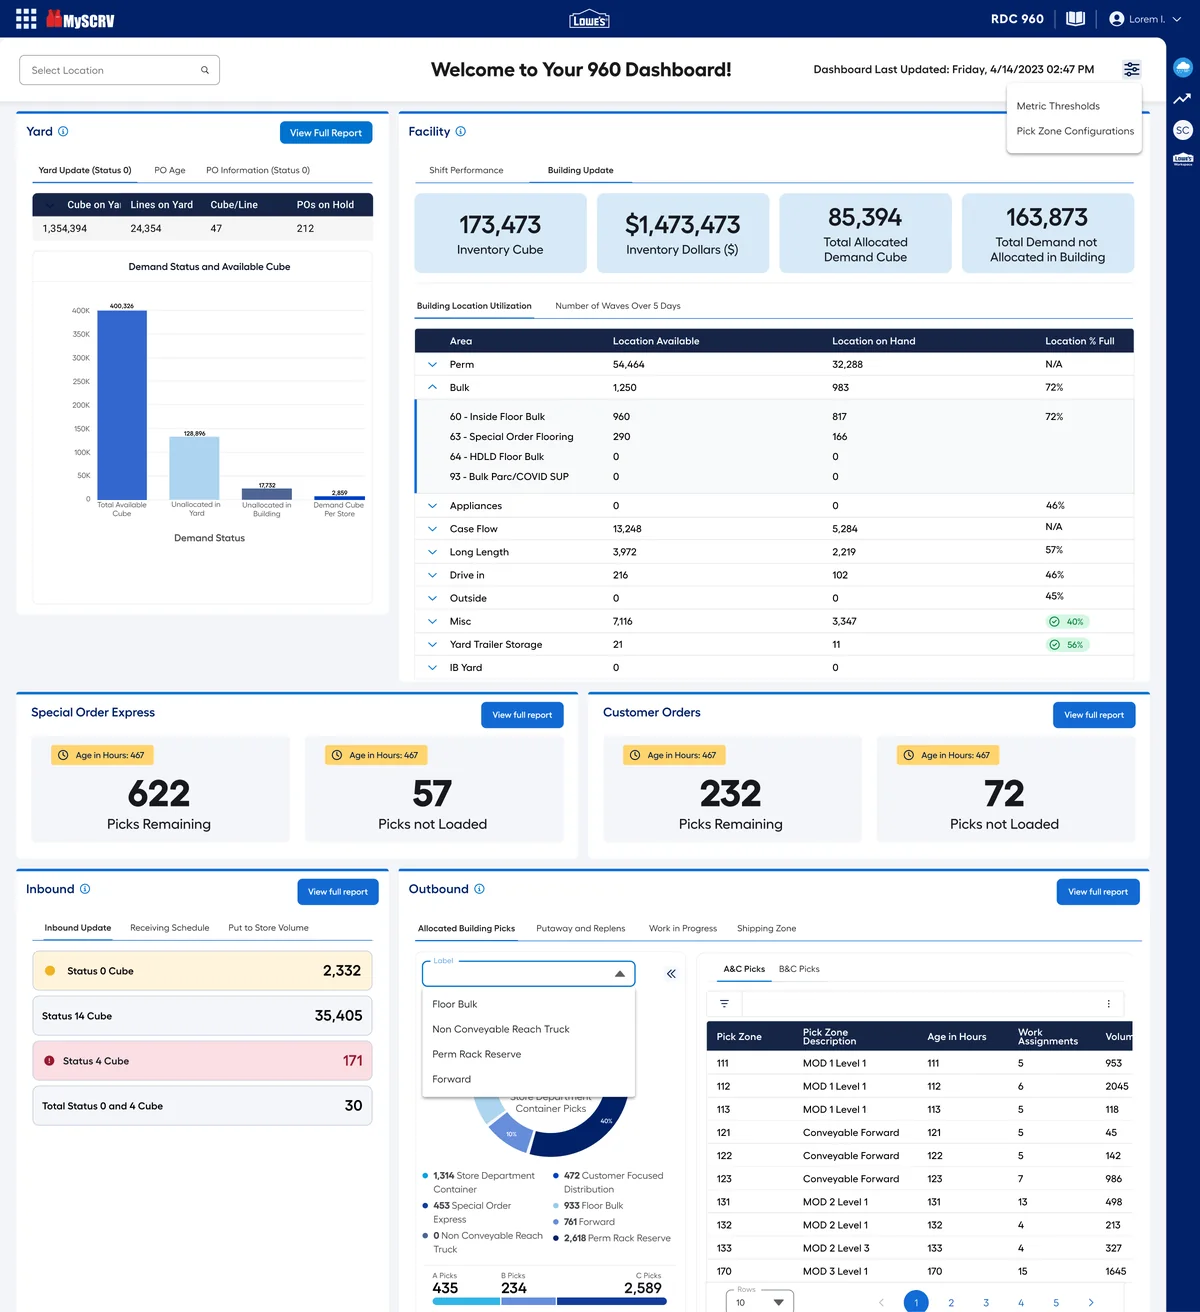Viewport: 1200px width, 1312px height.
Task: Expand the Long Length area row
Action: click(432, 552)
